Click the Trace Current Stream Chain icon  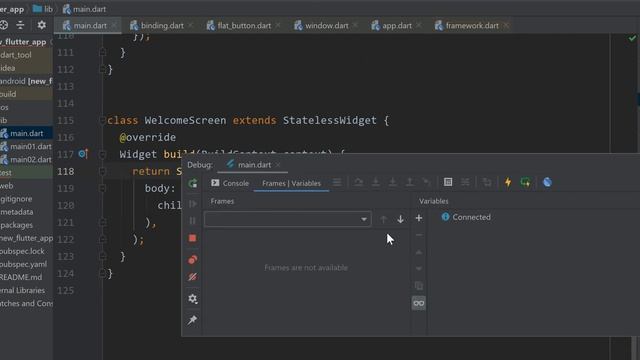pos(465,182)
